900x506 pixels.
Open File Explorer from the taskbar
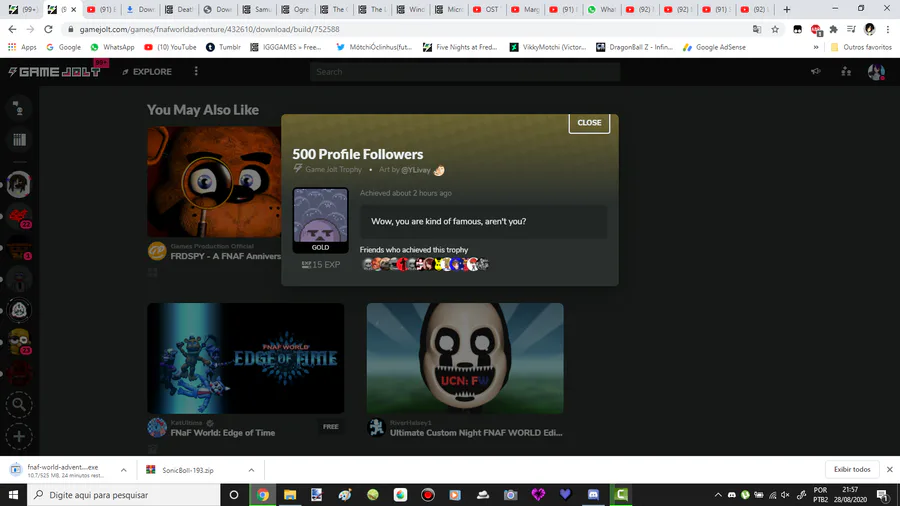290,495
